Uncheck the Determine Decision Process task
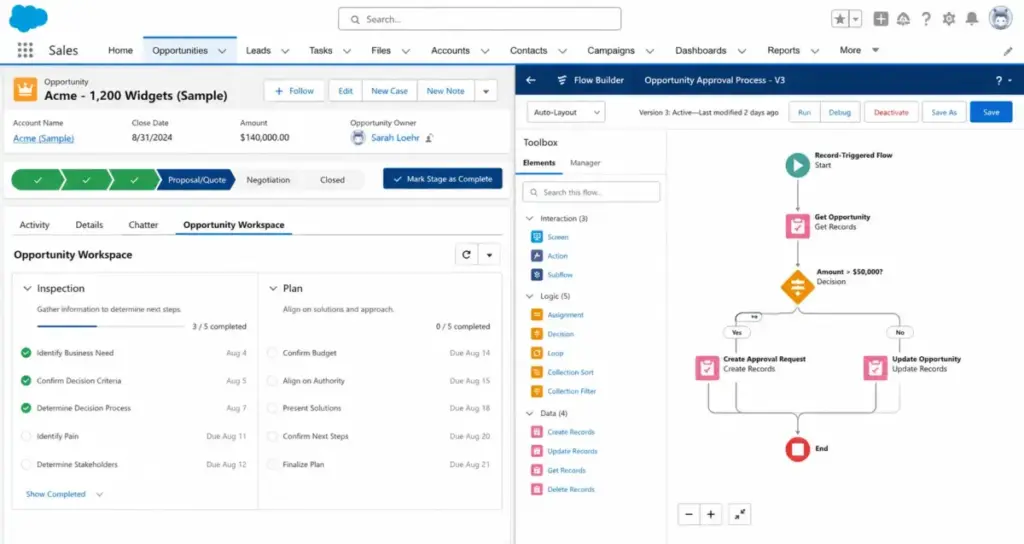Image resolution: width=1024 pixels, height=544 pixels. click(x=26, y=408)
